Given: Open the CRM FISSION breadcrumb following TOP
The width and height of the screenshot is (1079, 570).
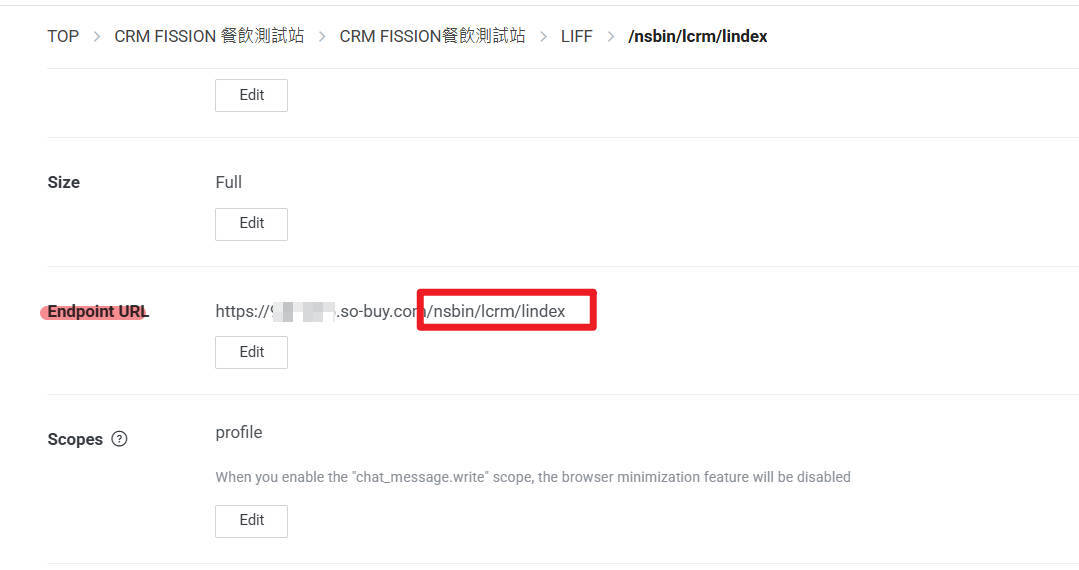Looking at the screenshot, I should pyautogui.click(x=209, y=36).
